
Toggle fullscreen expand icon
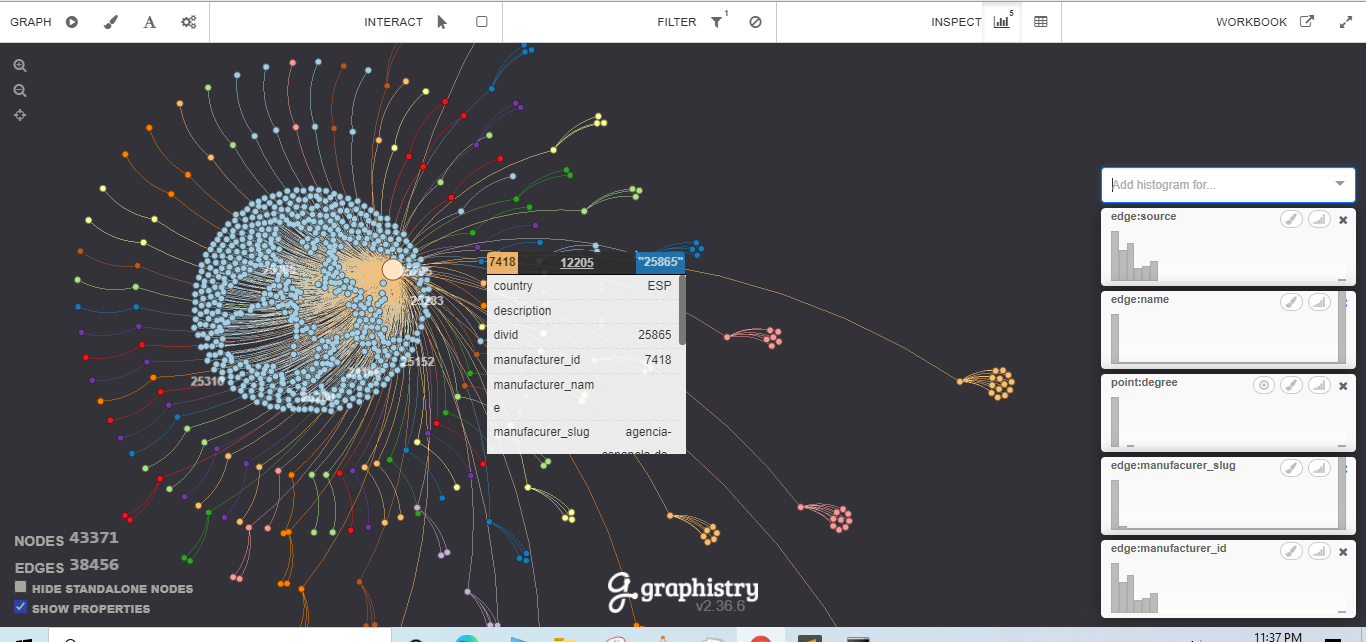(1345, 22)
